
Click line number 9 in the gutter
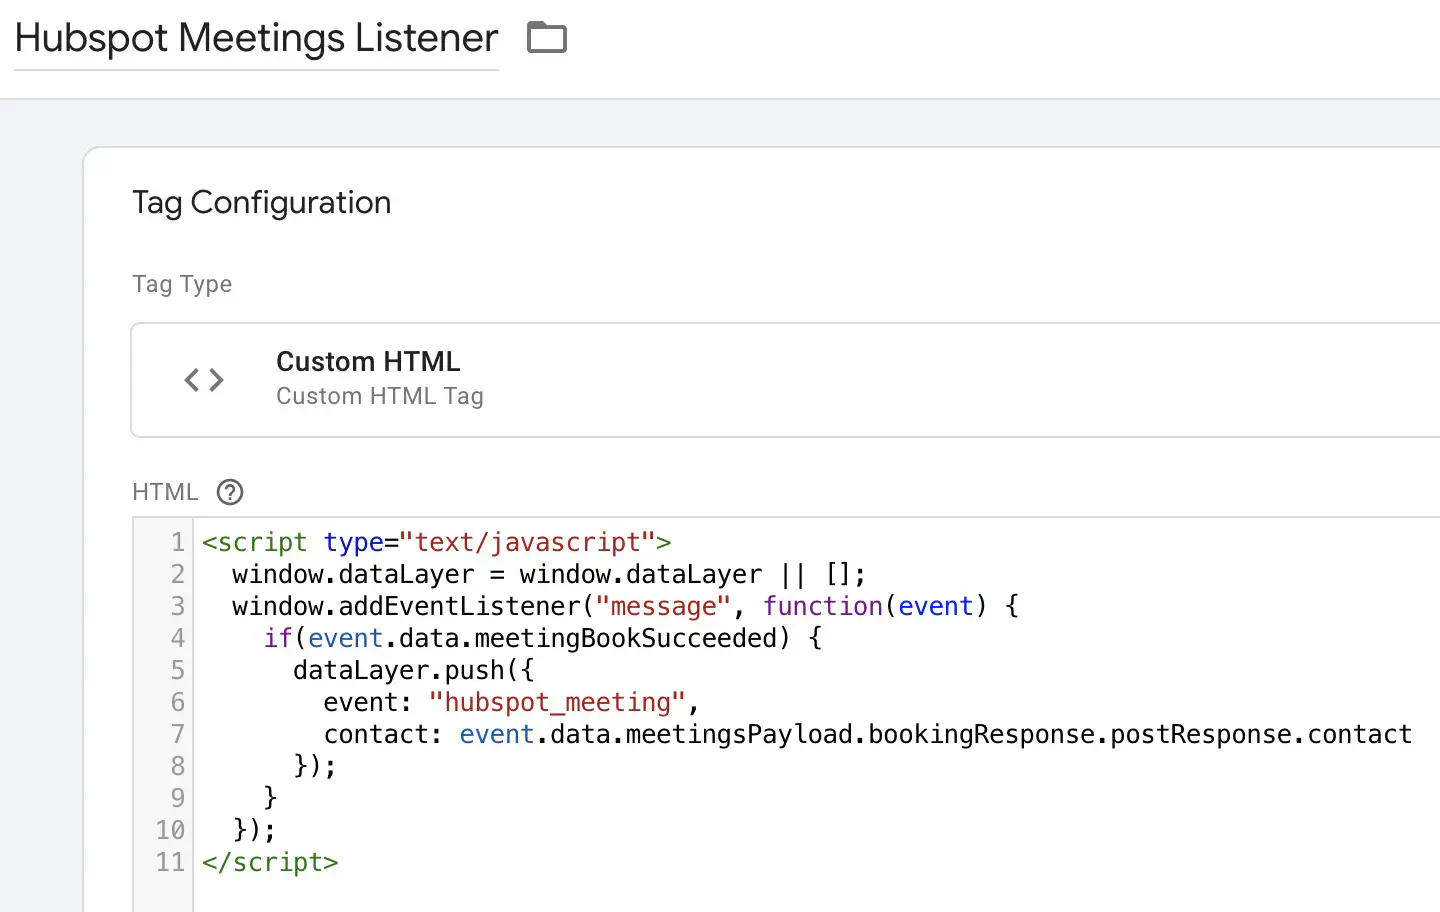tap(177, 798)
